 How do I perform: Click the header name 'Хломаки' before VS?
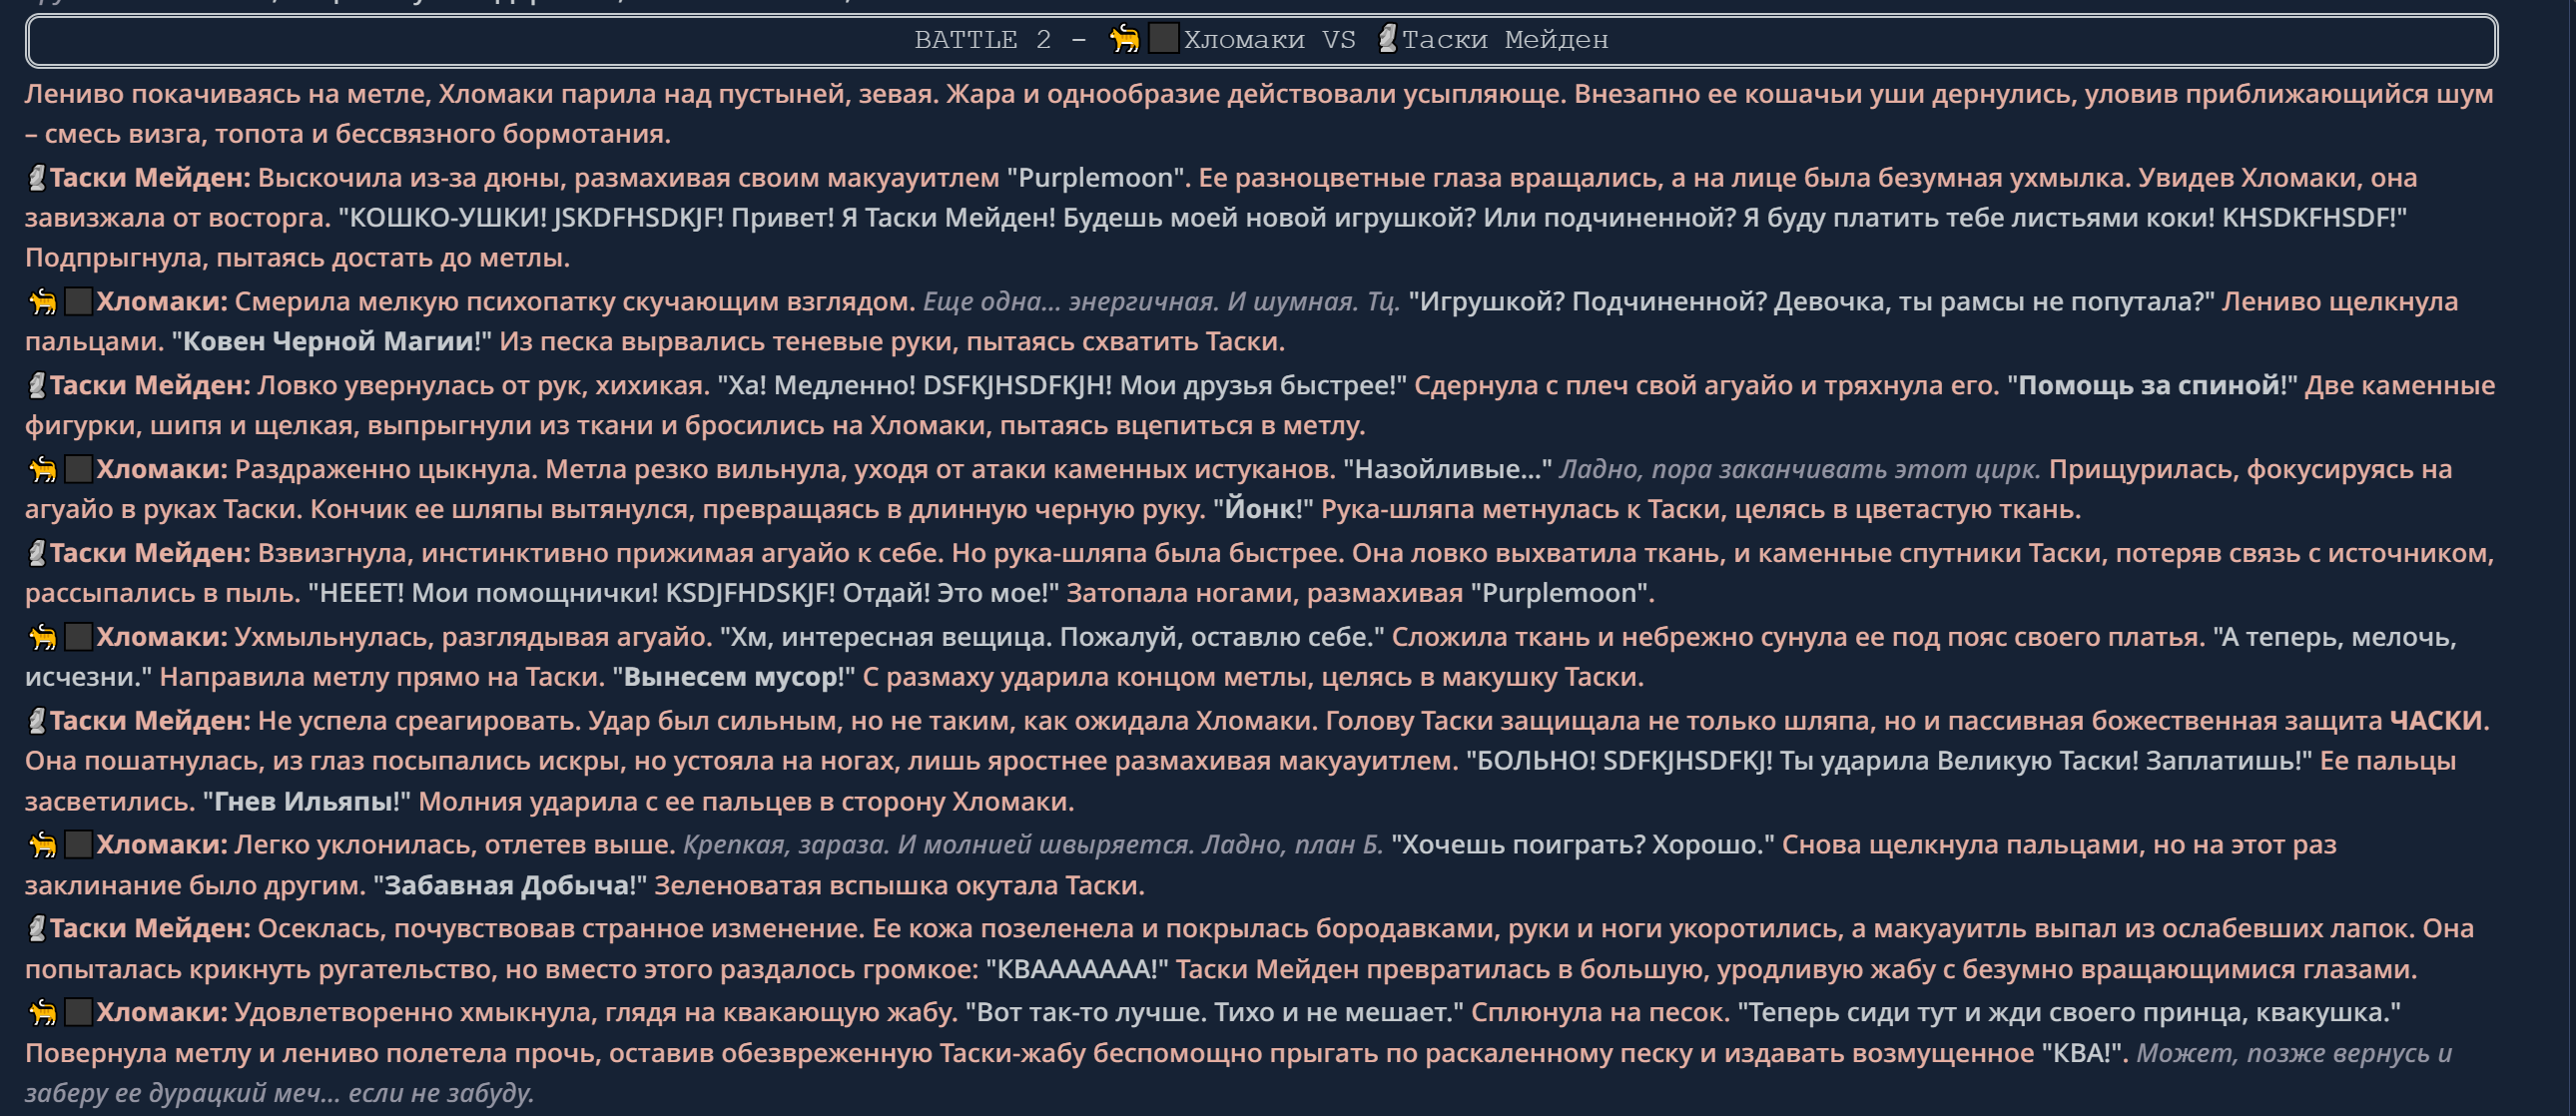[x=1244, y=40]
